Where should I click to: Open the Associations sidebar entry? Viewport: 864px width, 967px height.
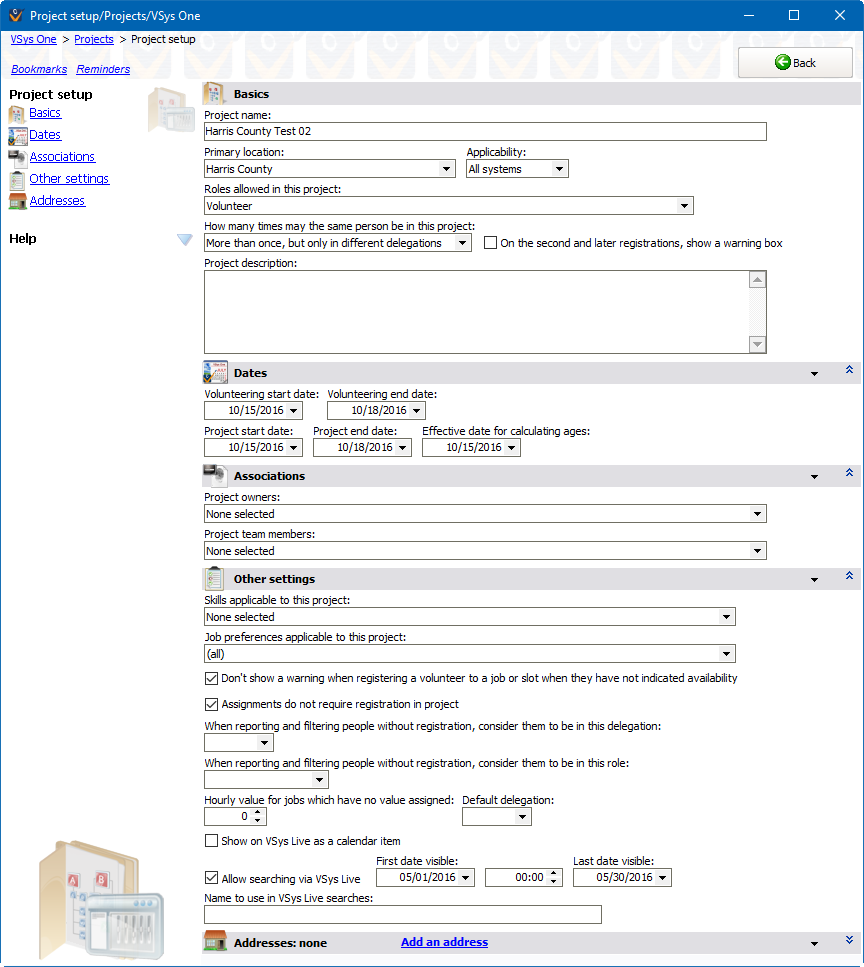[62, 156]
